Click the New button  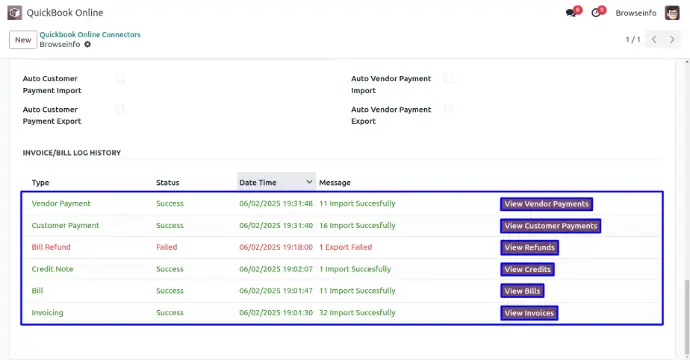(x=23, y=40)
